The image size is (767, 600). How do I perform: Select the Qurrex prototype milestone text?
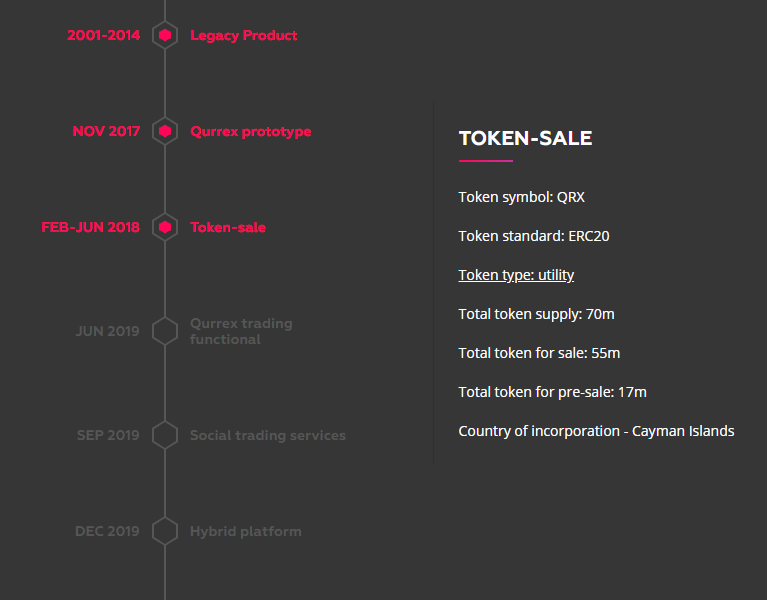(250, 132)
